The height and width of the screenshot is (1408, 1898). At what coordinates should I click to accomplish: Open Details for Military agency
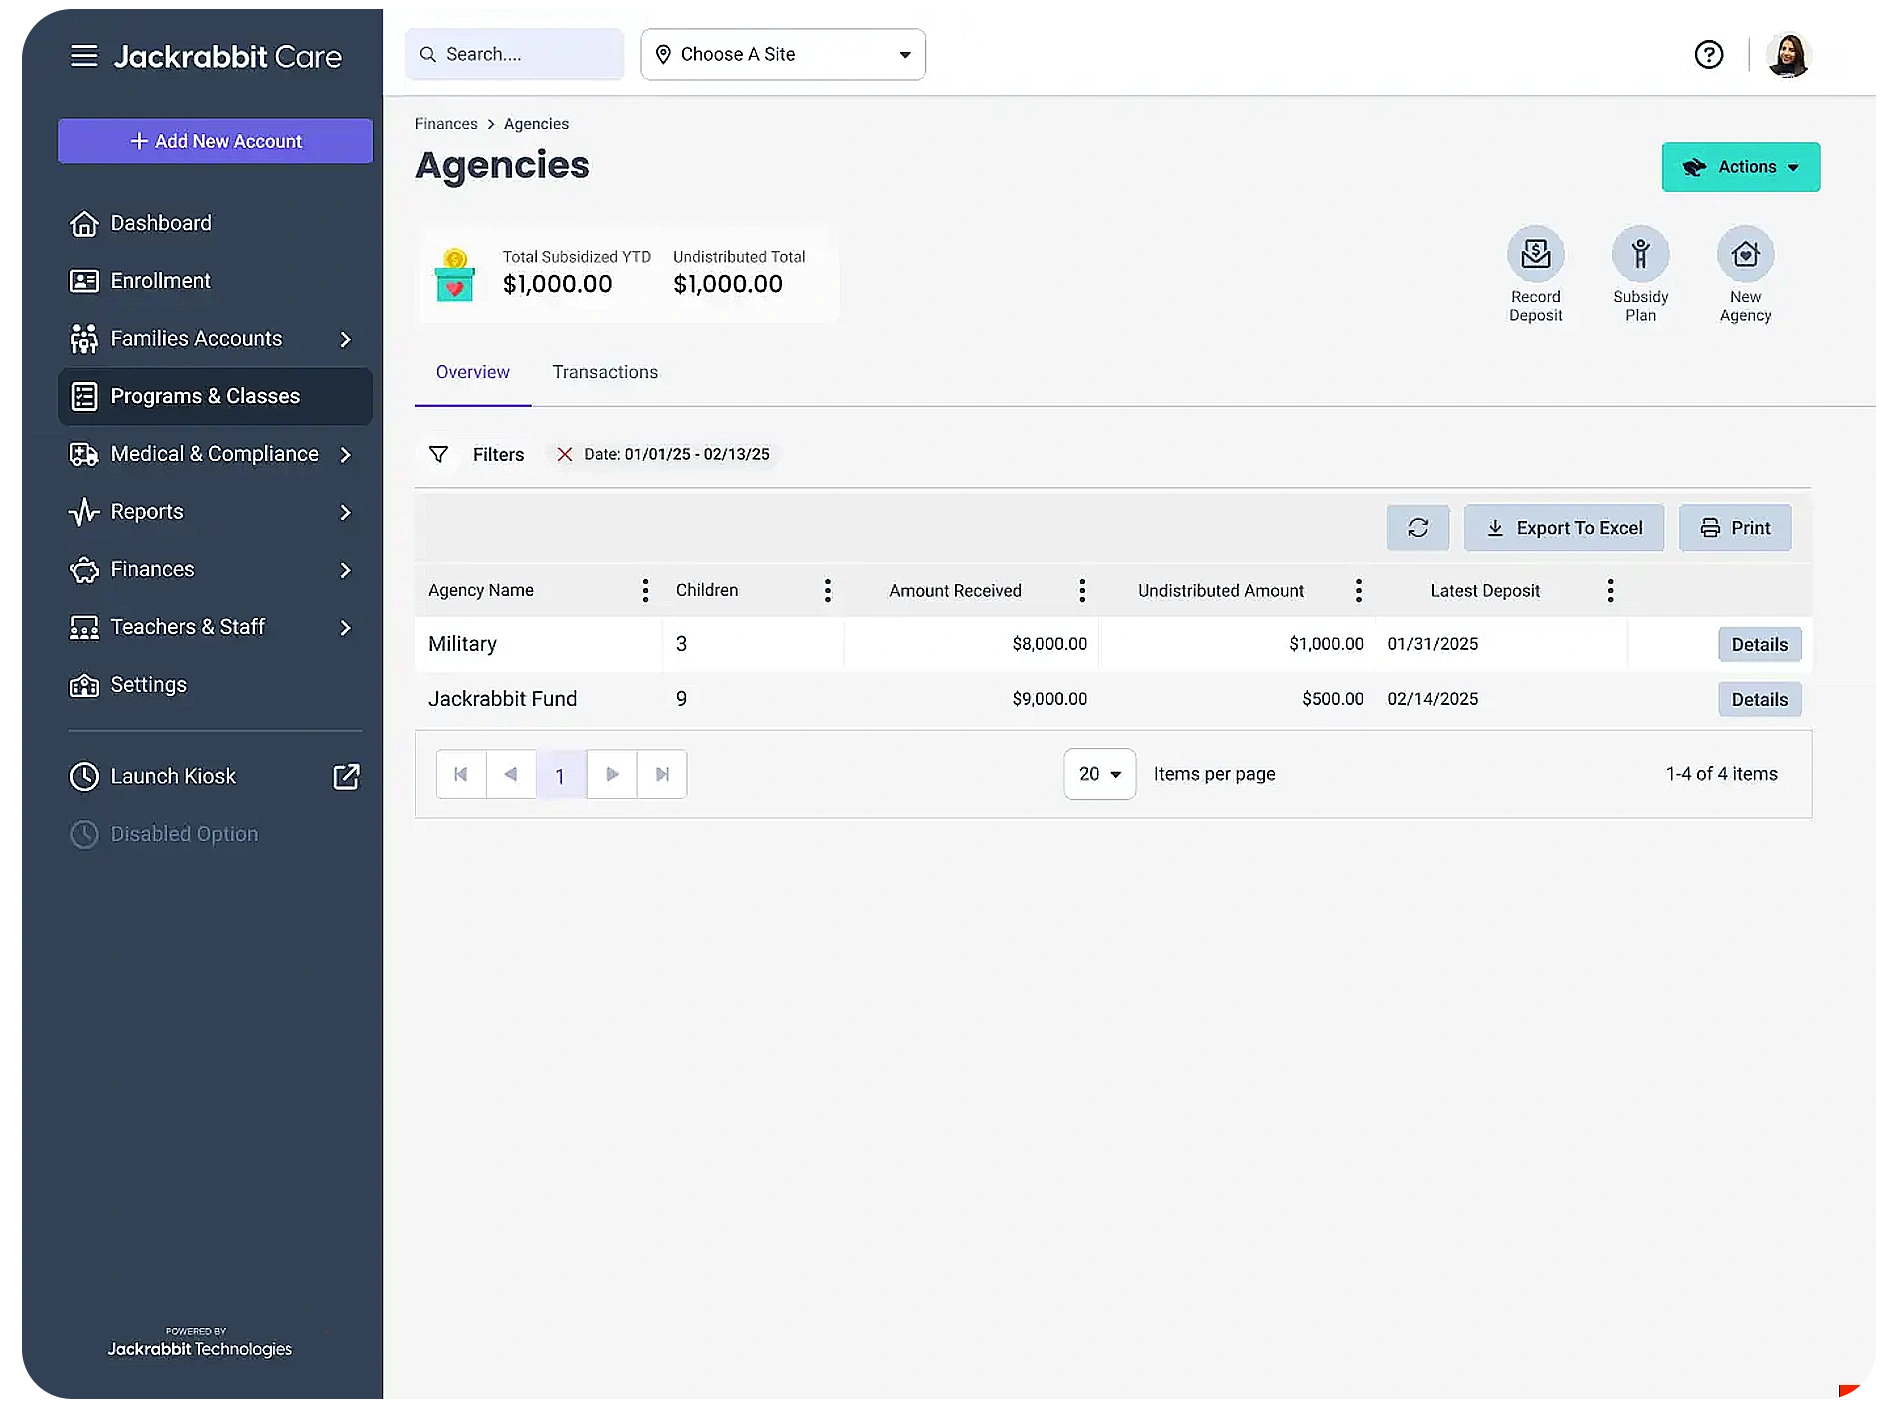pos(1759,644)
